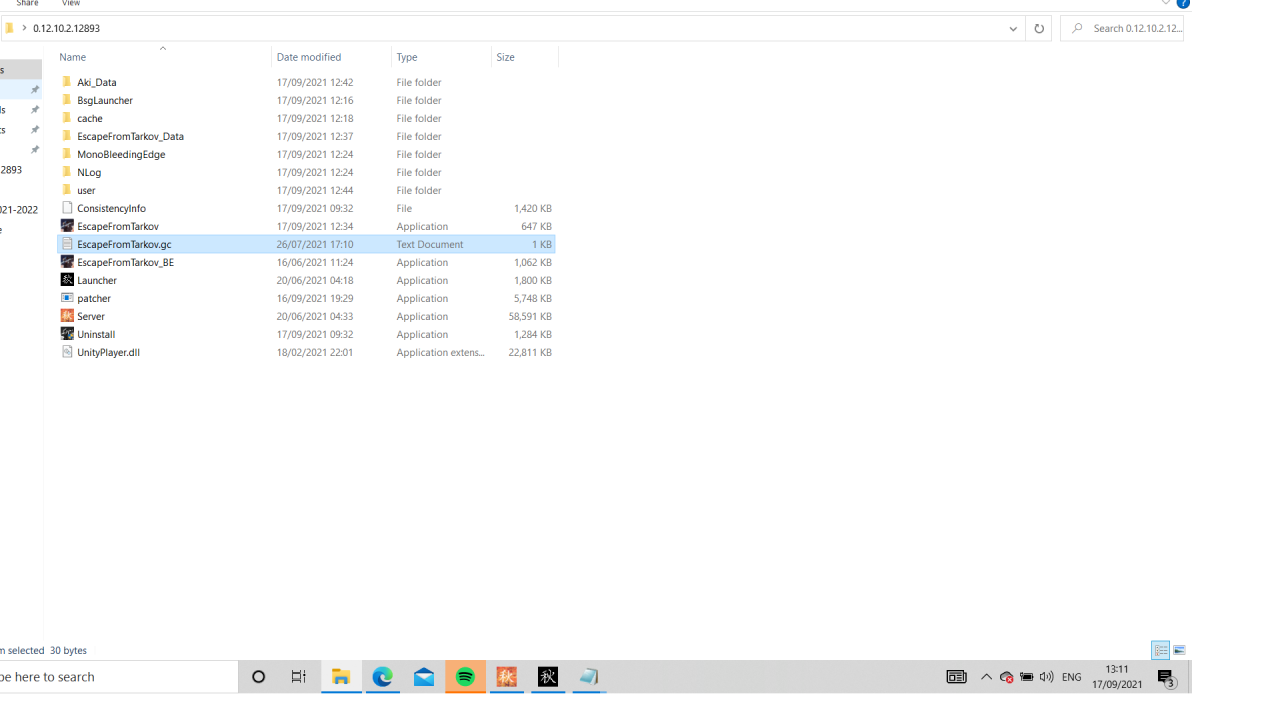
Task: Select the BsgLauncher folder name
Action: pyautogui.click(x=104, y=100)
